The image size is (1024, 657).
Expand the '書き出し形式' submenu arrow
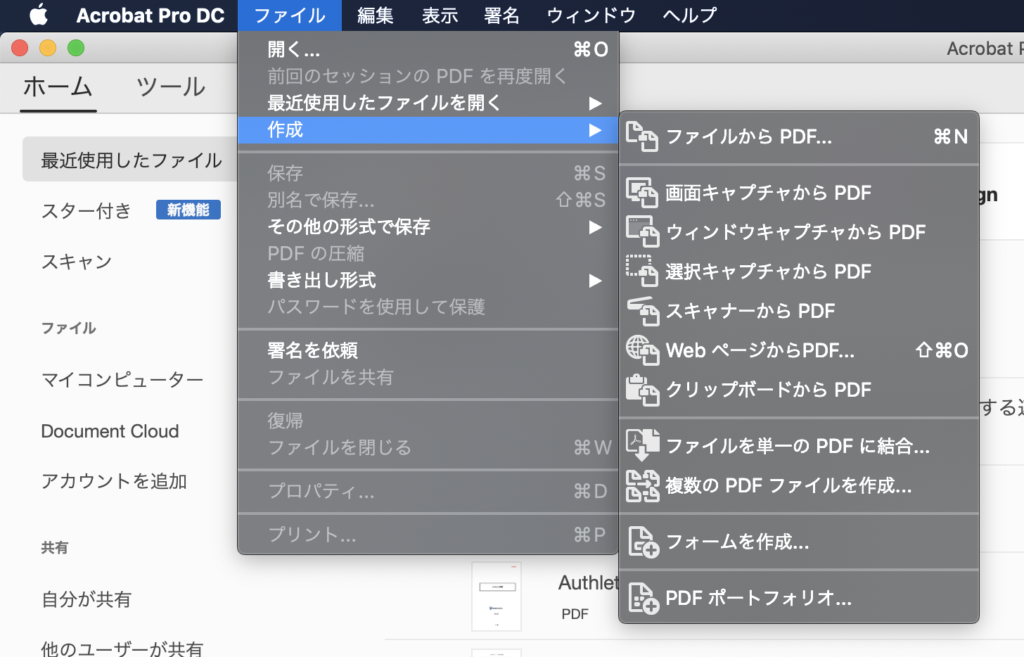[x=594, y=280]
